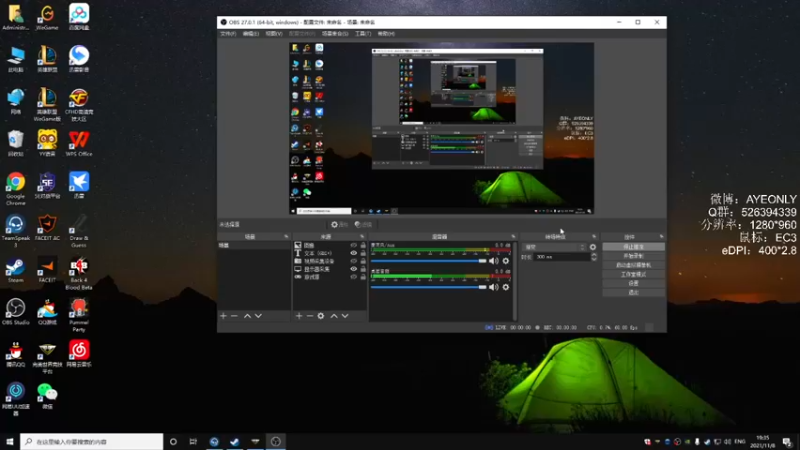Undock the Scene Transitions panel via header icon
This screenshot has height=450, width=800.
click(x=594, y=237)
